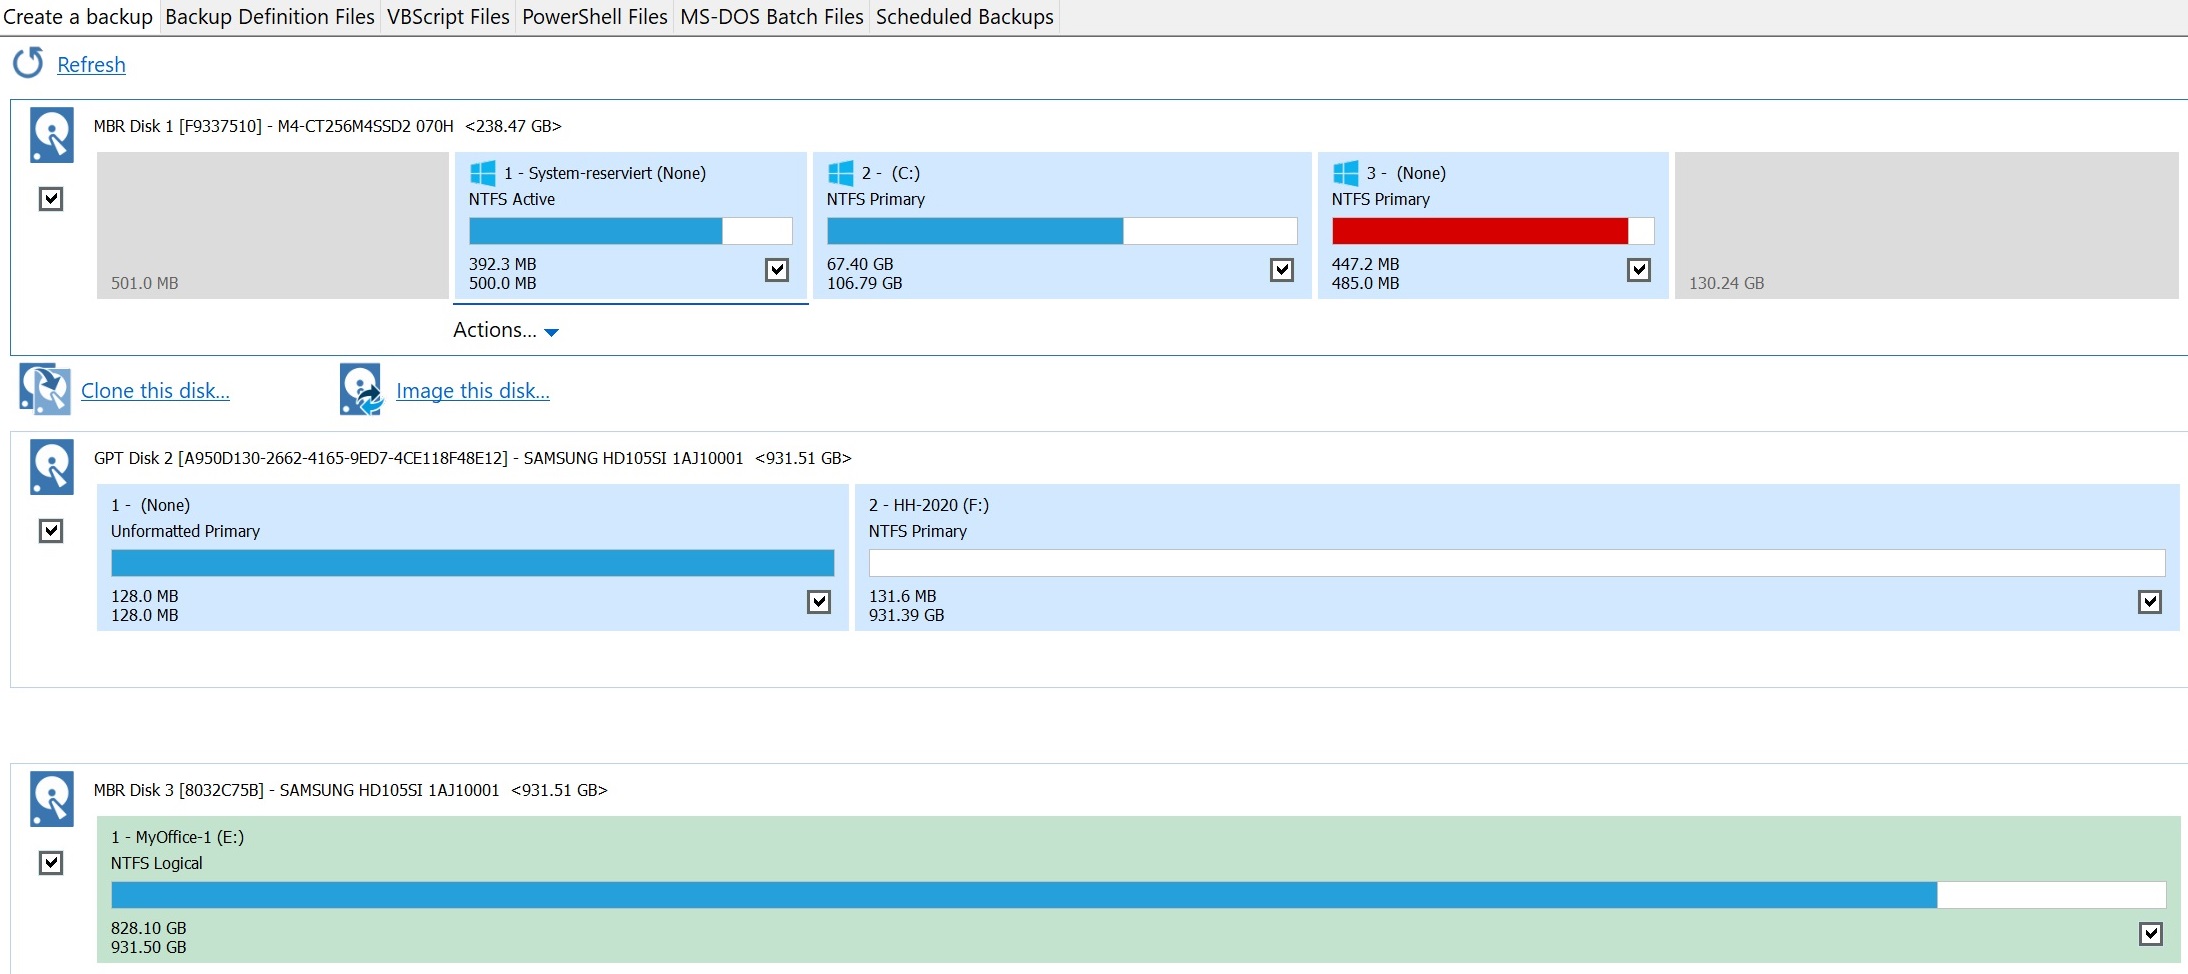Select the 501.0 MB unallocated space block

[x=273, y=225]
